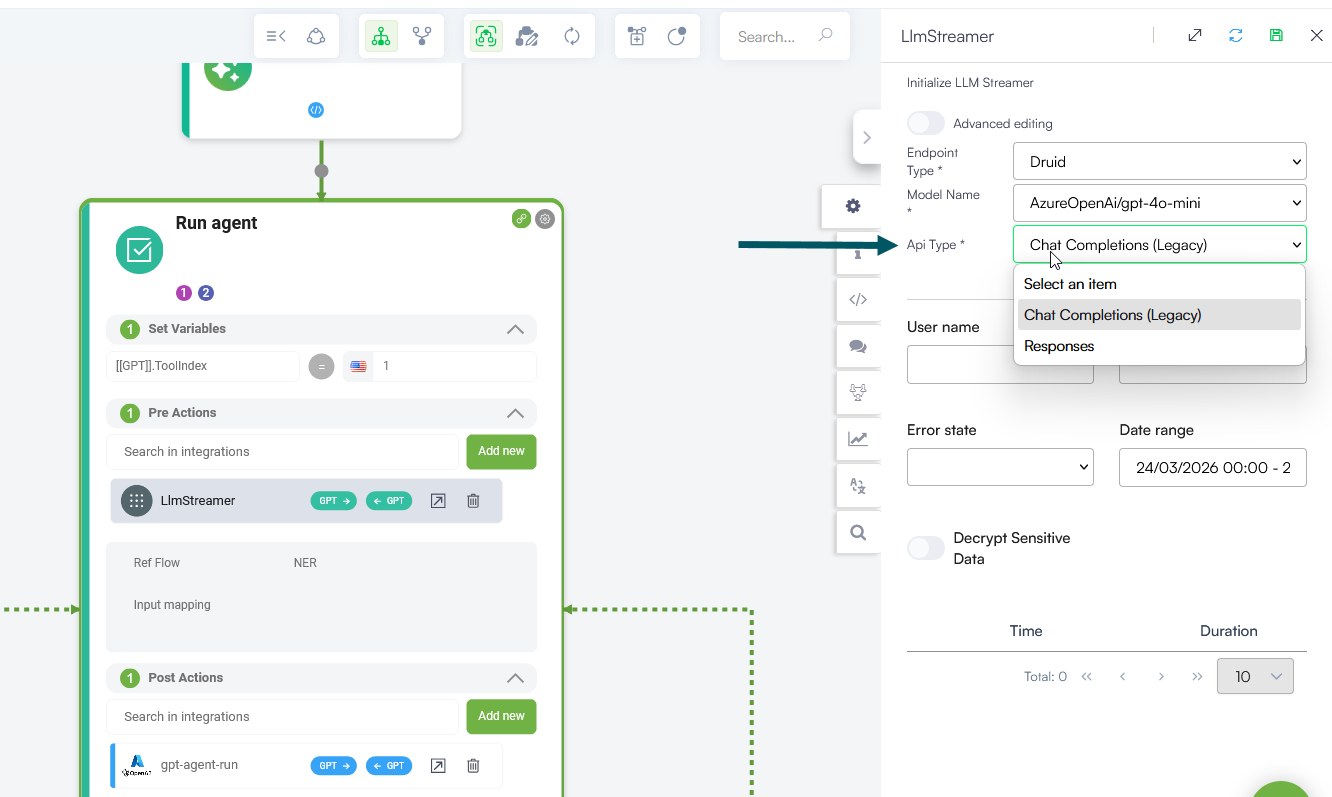Select Responses from Api Type list
The height and width of the screenshot is (797, 1332).
pyautogui.click(x=1059, y=346)
